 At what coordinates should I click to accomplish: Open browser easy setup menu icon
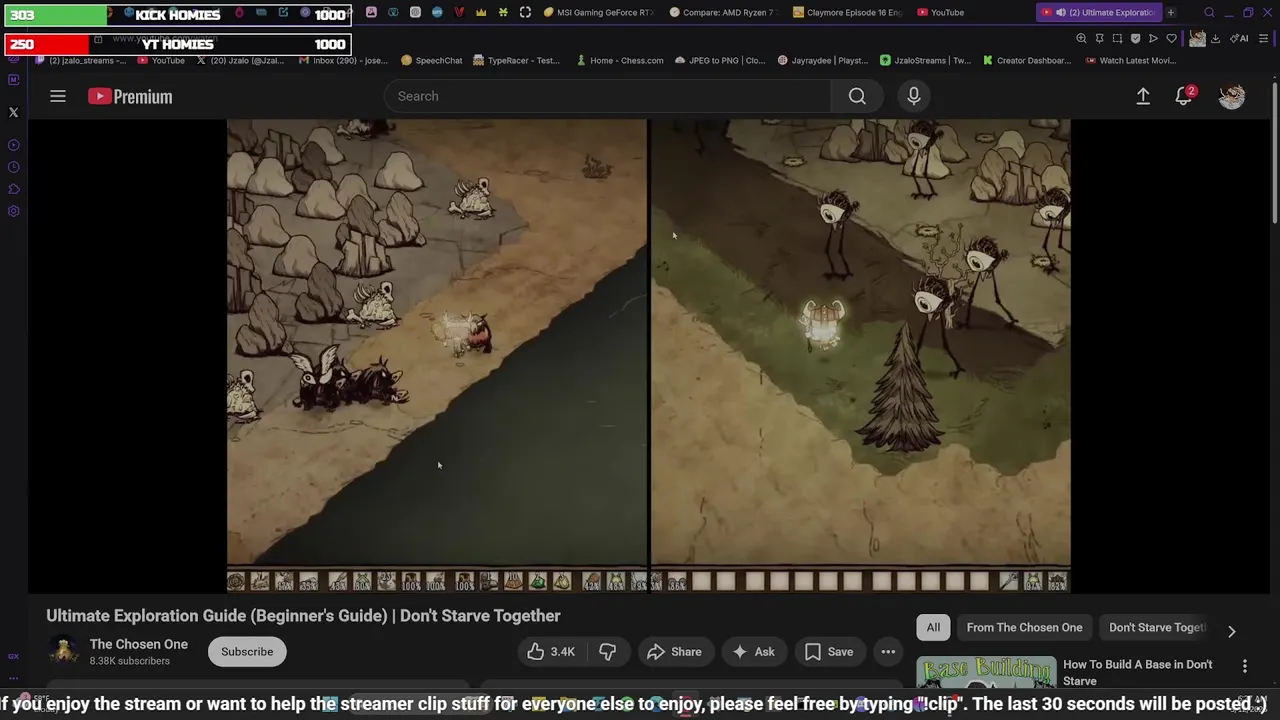tap(1264, 39)
